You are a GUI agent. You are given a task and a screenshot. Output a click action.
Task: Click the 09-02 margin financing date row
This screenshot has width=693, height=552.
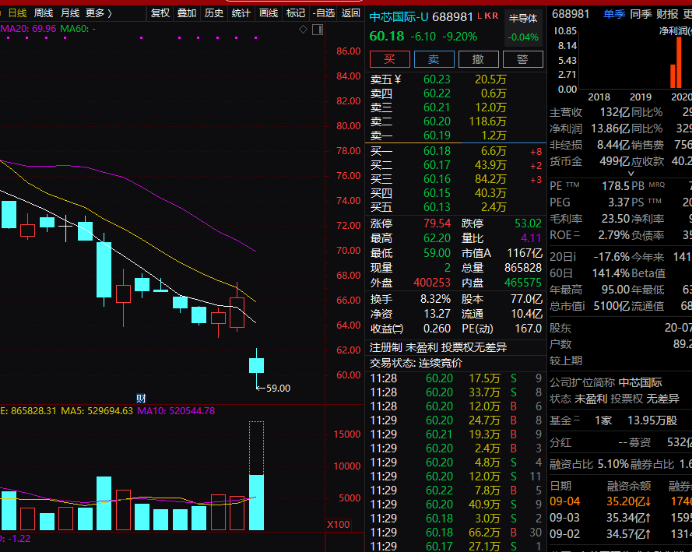click(x=621, y=534)
